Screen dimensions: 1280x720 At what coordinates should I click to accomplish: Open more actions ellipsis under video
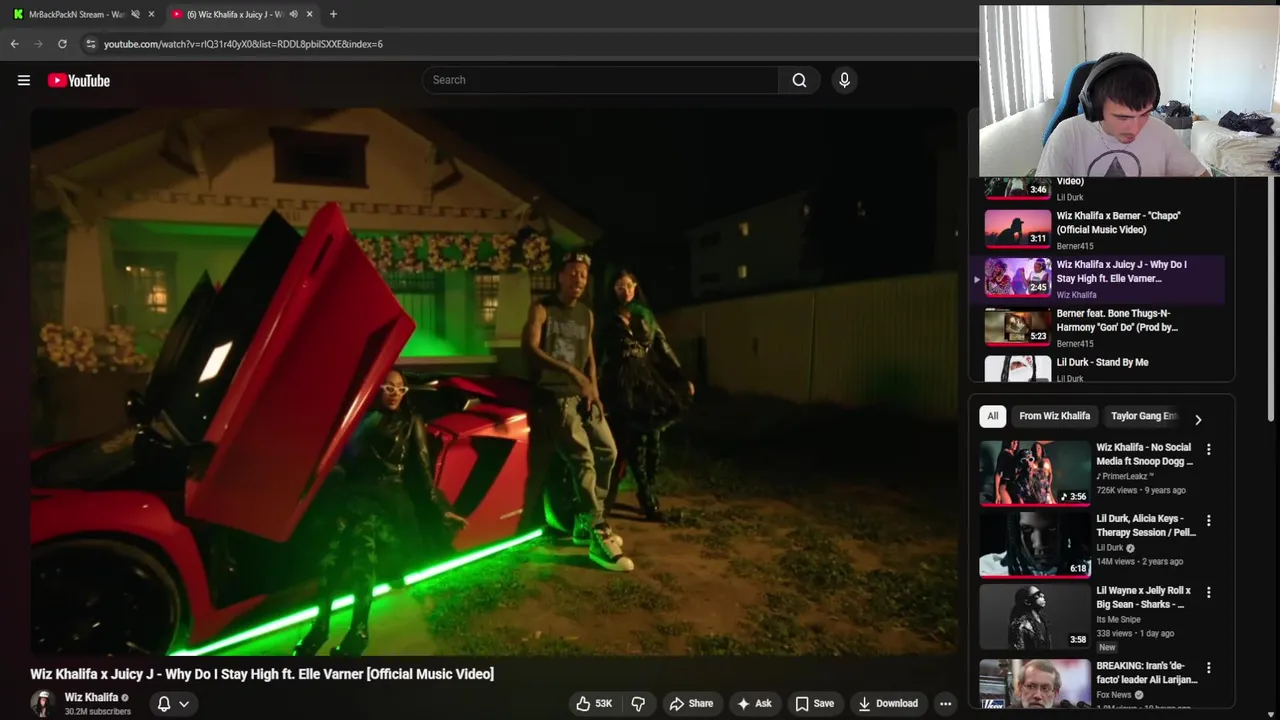click(x=945, y=703)
